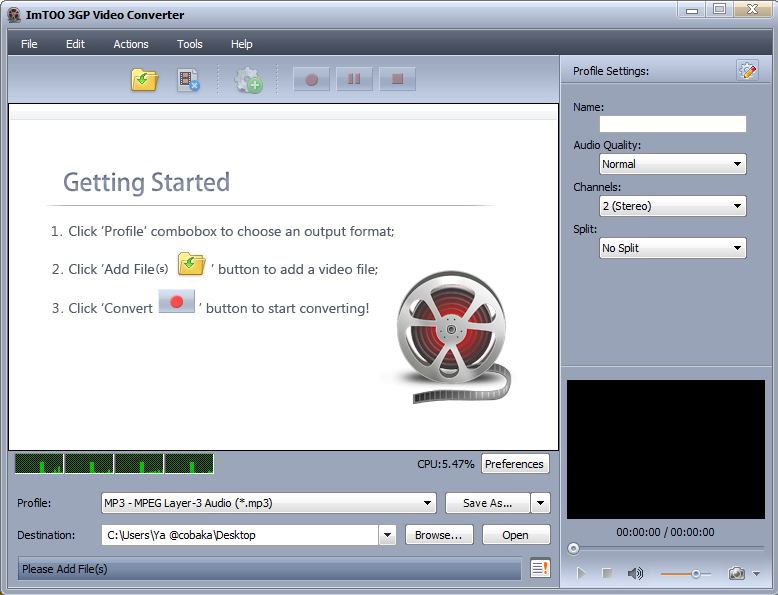Click the Stop conversion toolbar button
The image size is (778, 595).
[x=397, y=79]
